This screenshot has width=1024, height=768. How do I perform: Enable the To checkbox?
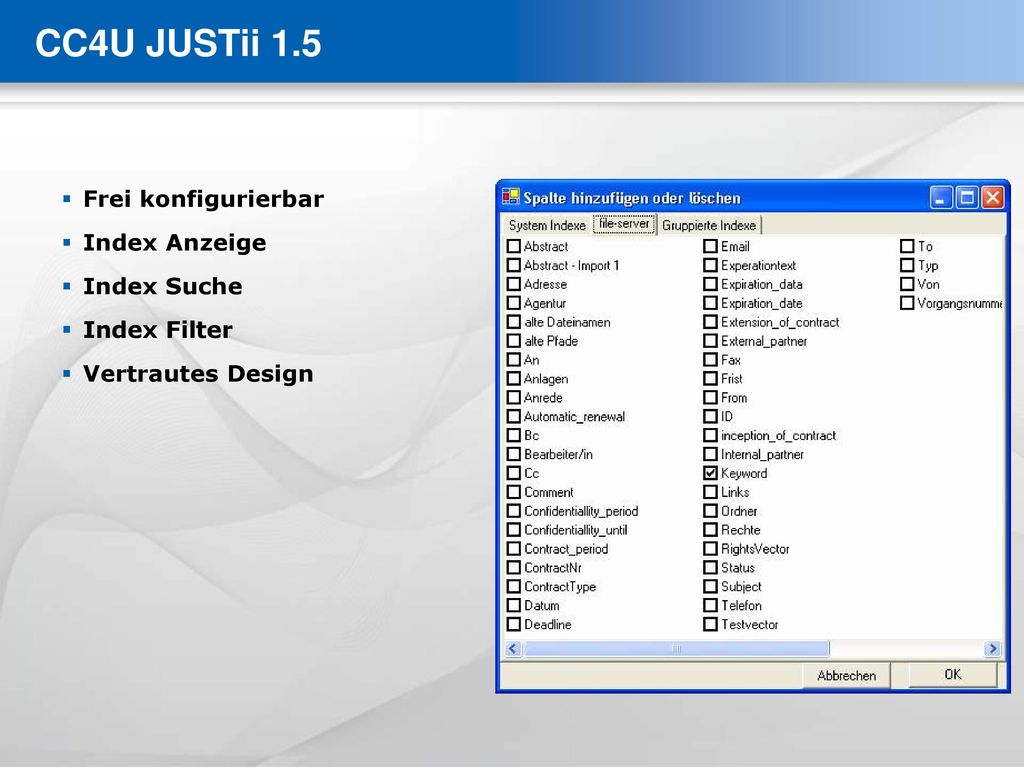pos(907,246)
